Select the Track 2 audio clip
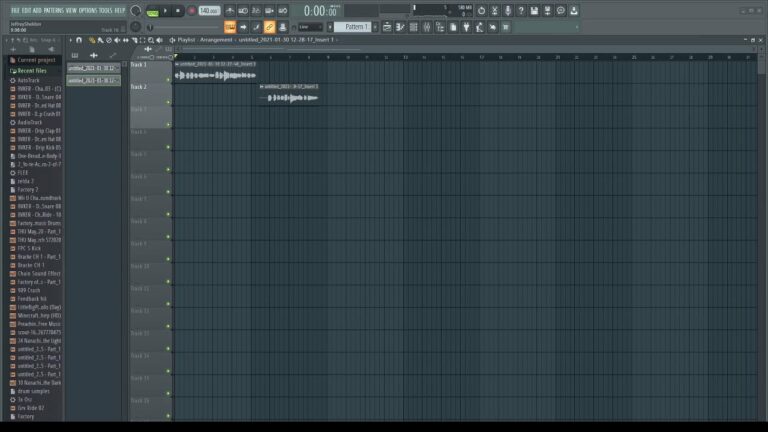This screenshot has height=432, width=768. click(289, 95)
